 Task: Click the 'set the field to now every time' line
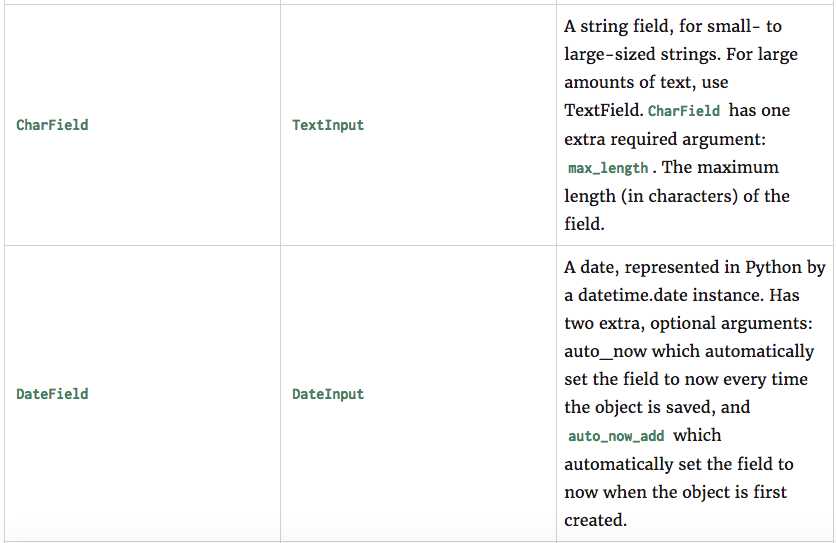tap(686, 379)
